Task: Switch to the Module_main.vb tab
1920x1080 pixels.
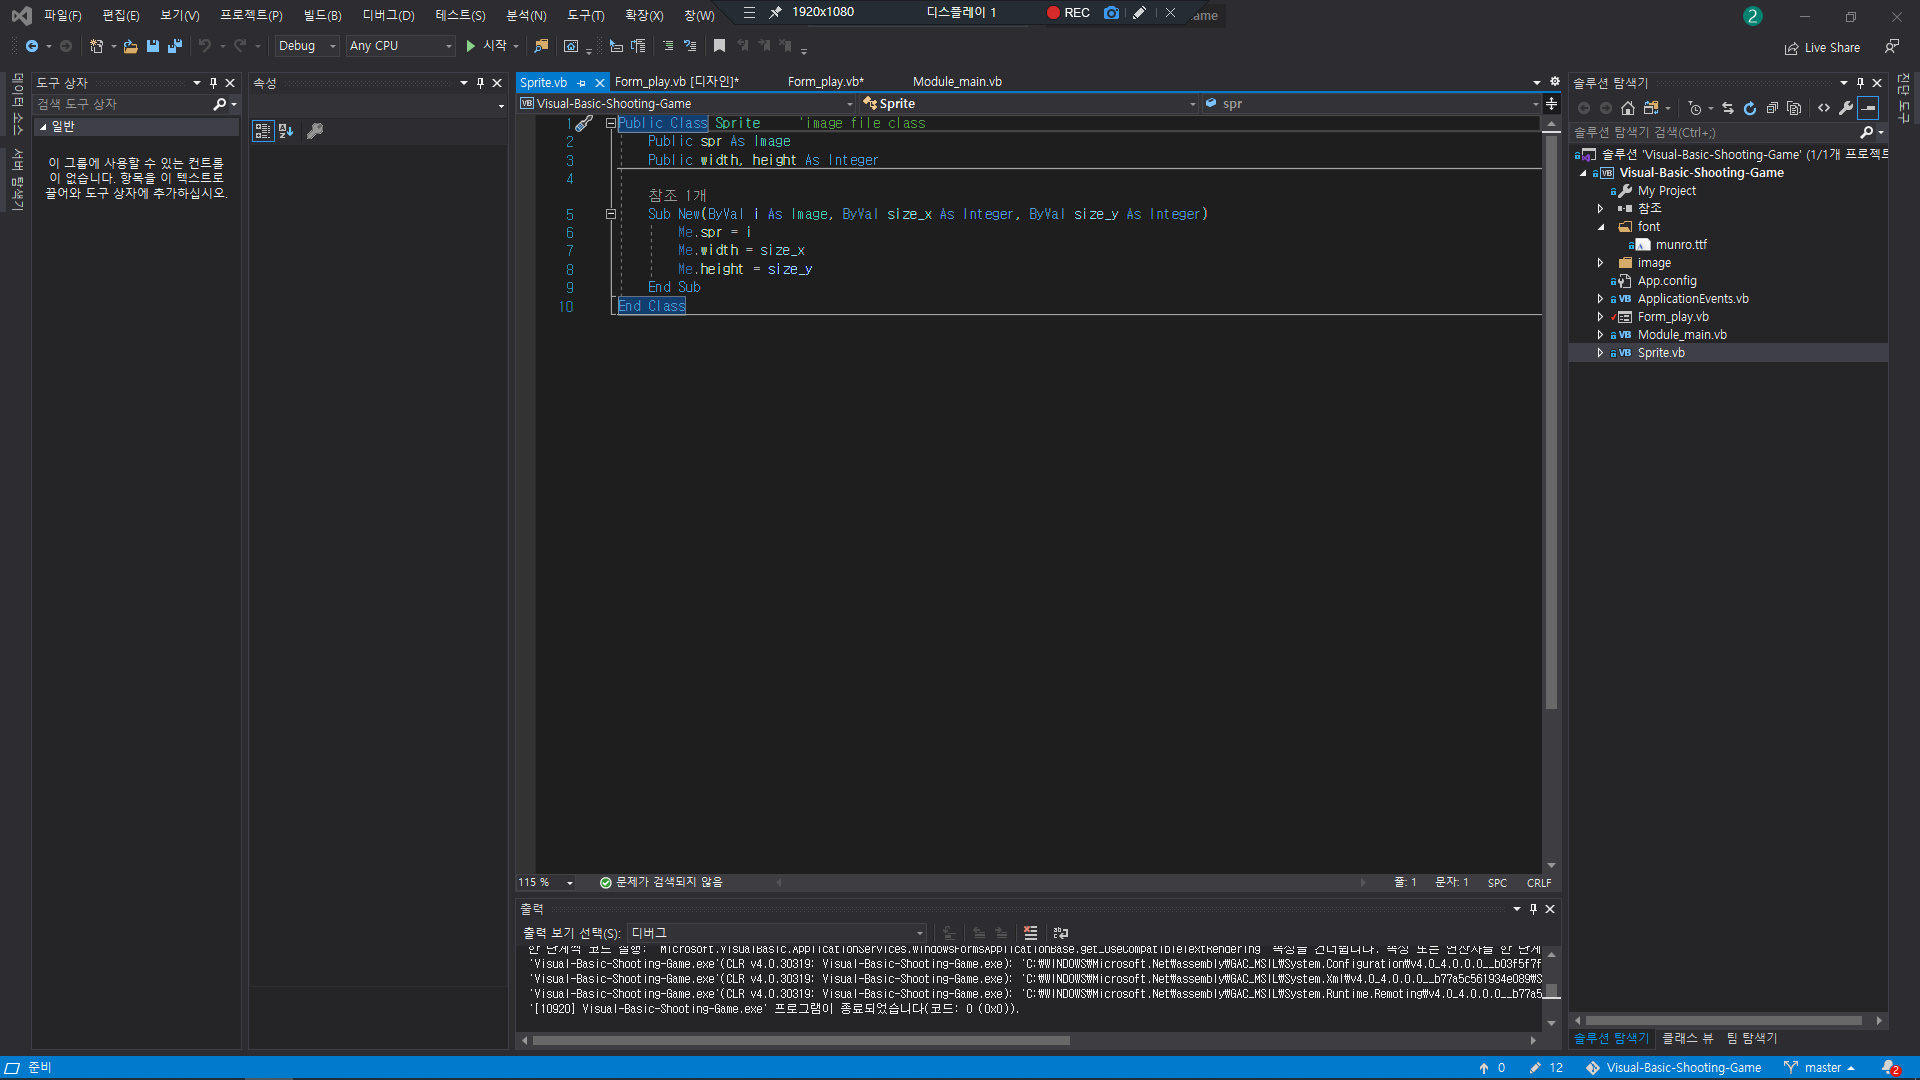Action: coord(957,82)
